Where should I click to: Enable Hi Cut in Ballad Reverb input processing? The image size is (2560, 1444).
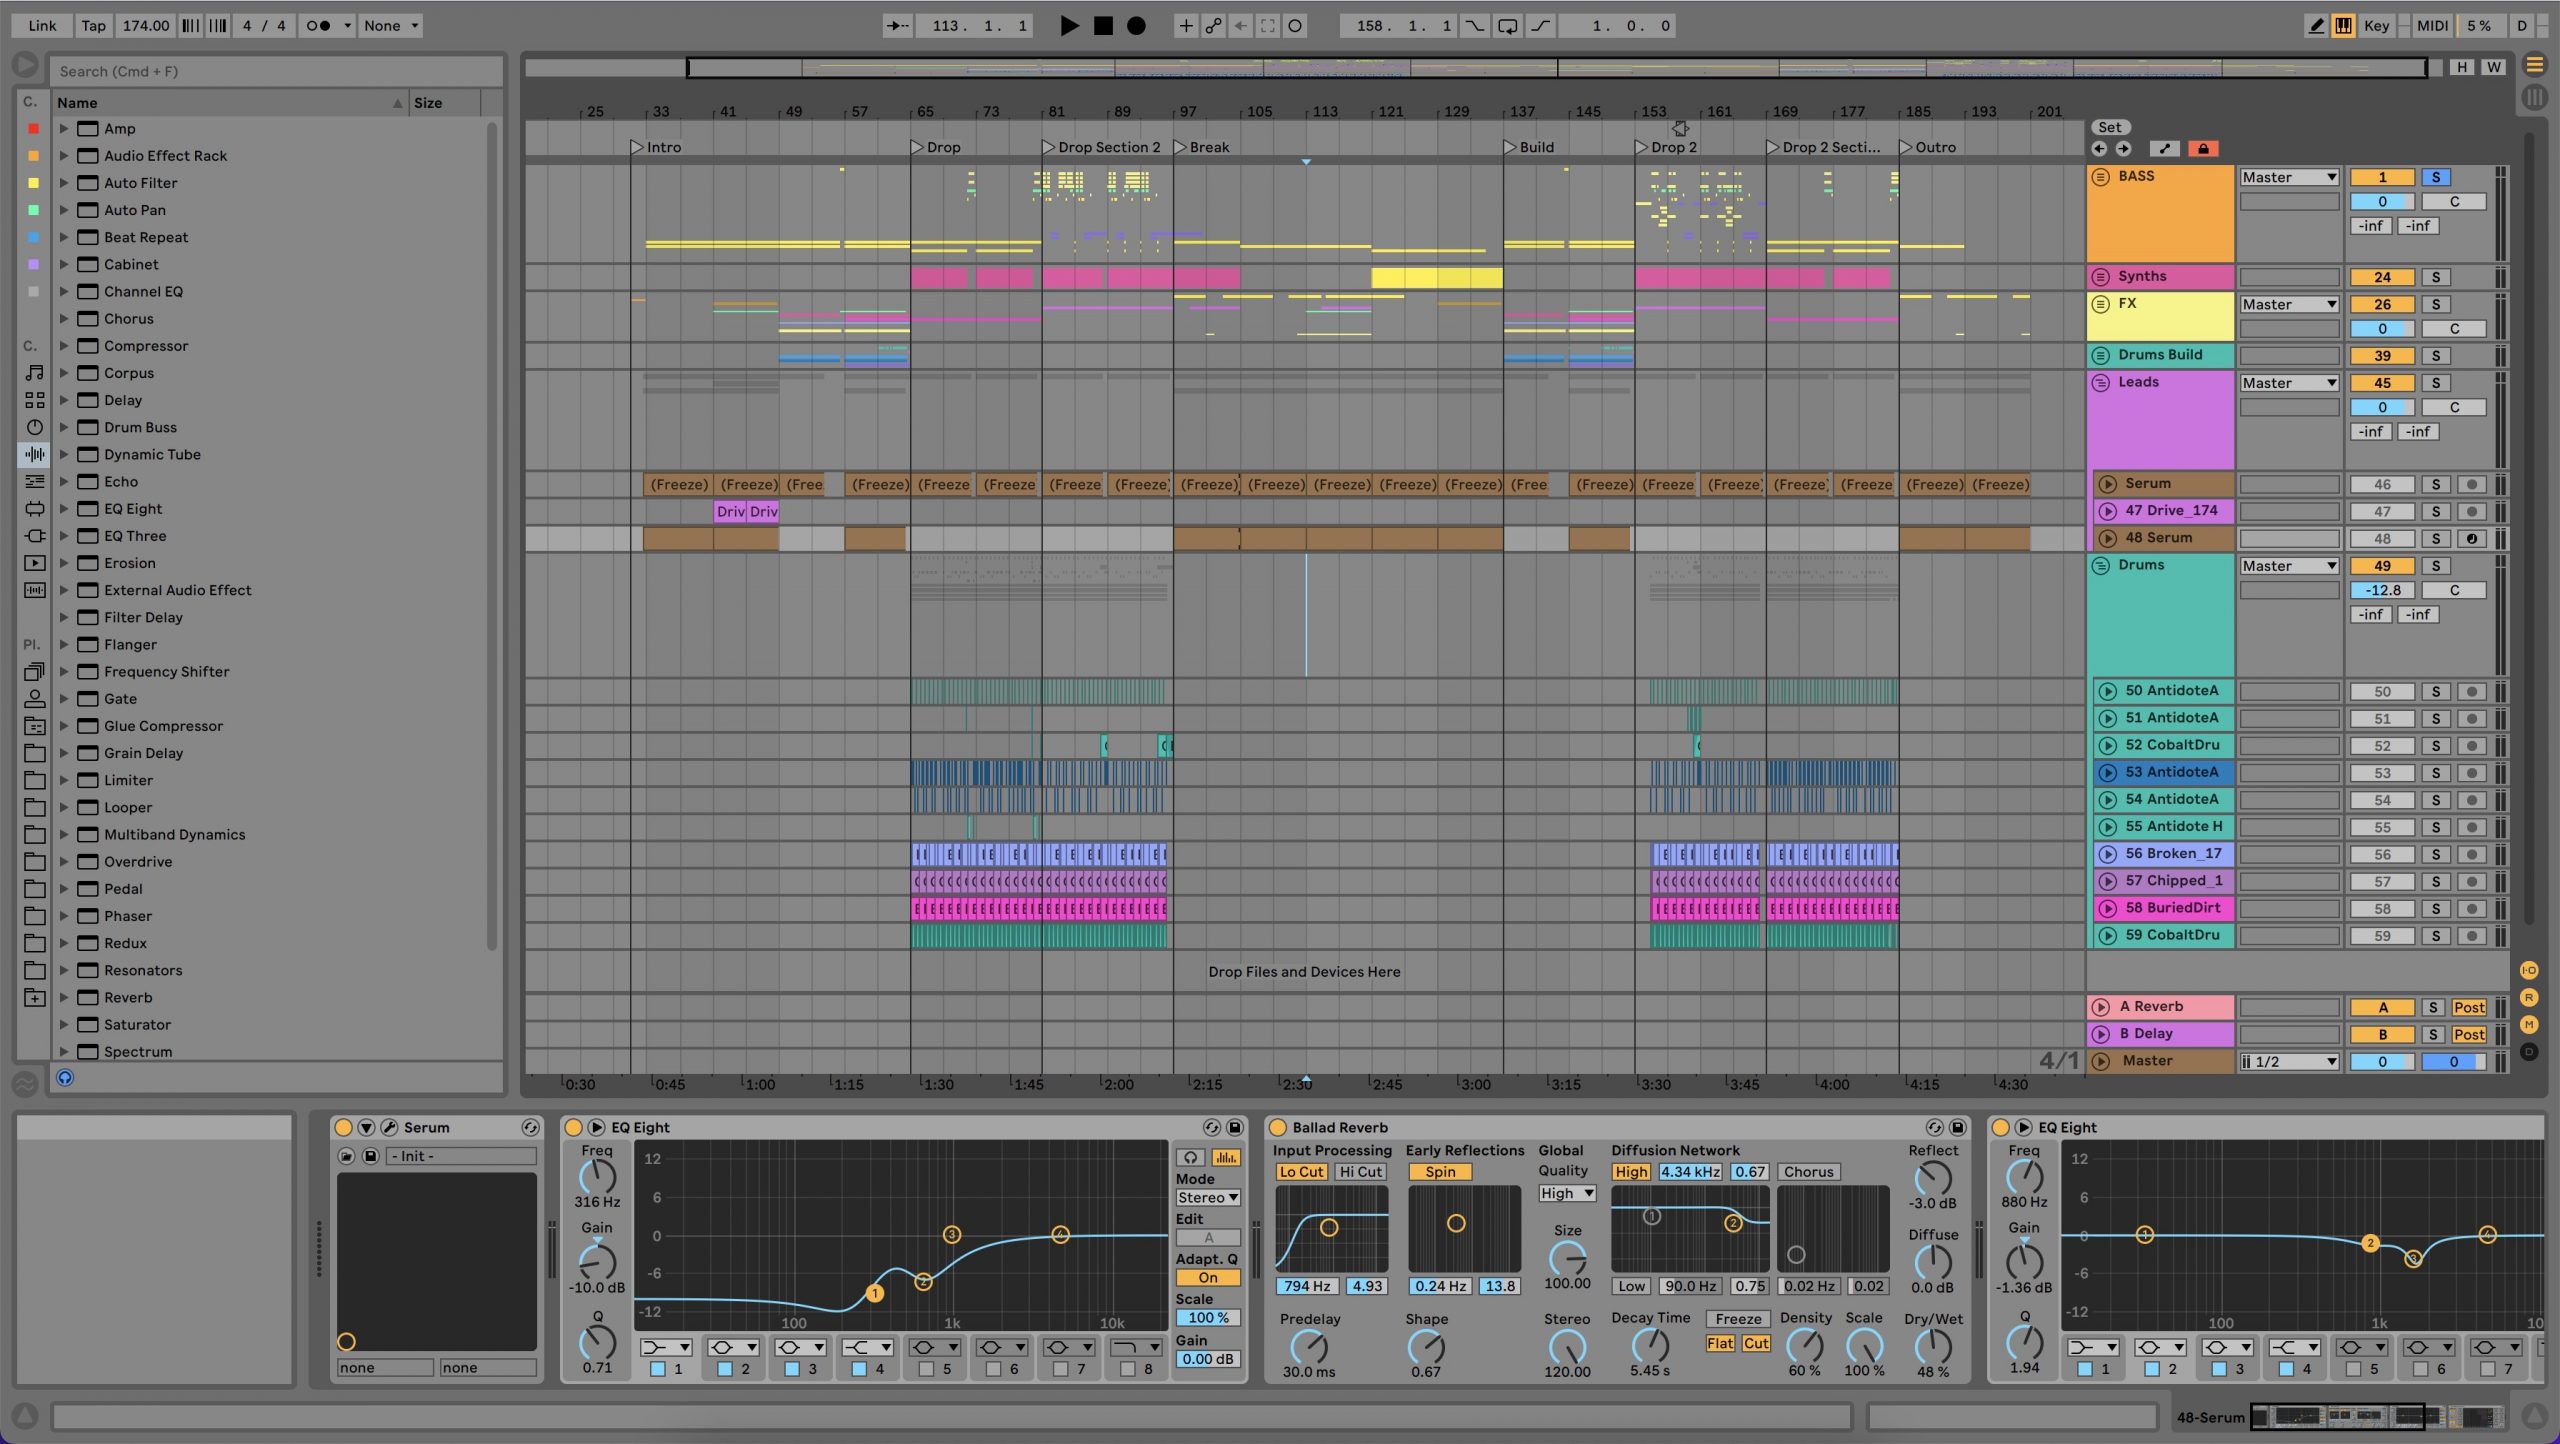(1360, 1171)
